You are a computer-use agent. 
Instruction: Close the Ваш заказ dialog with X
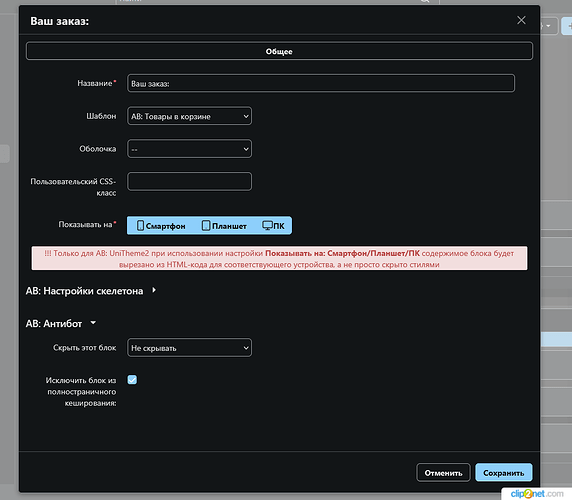[x=521, y=20]
